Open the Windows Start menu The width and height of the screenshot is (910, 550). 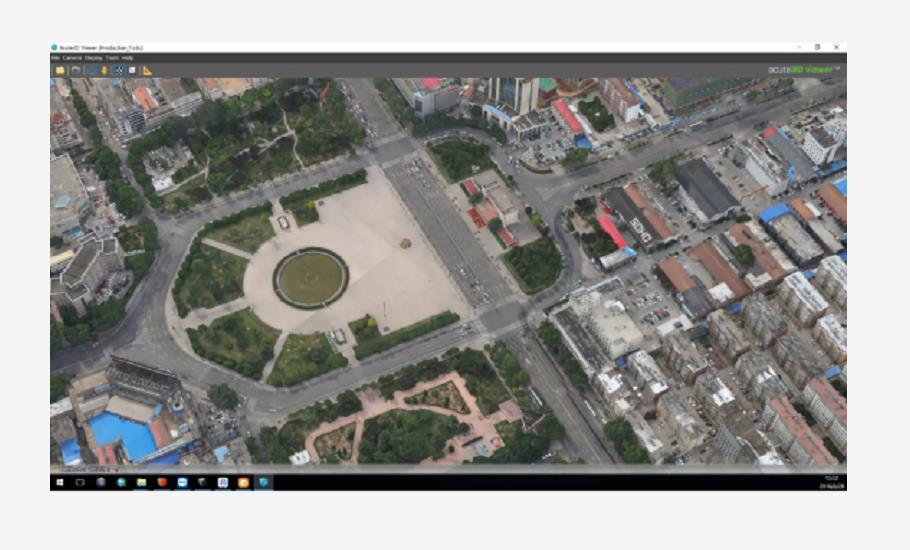coord(59,482)
